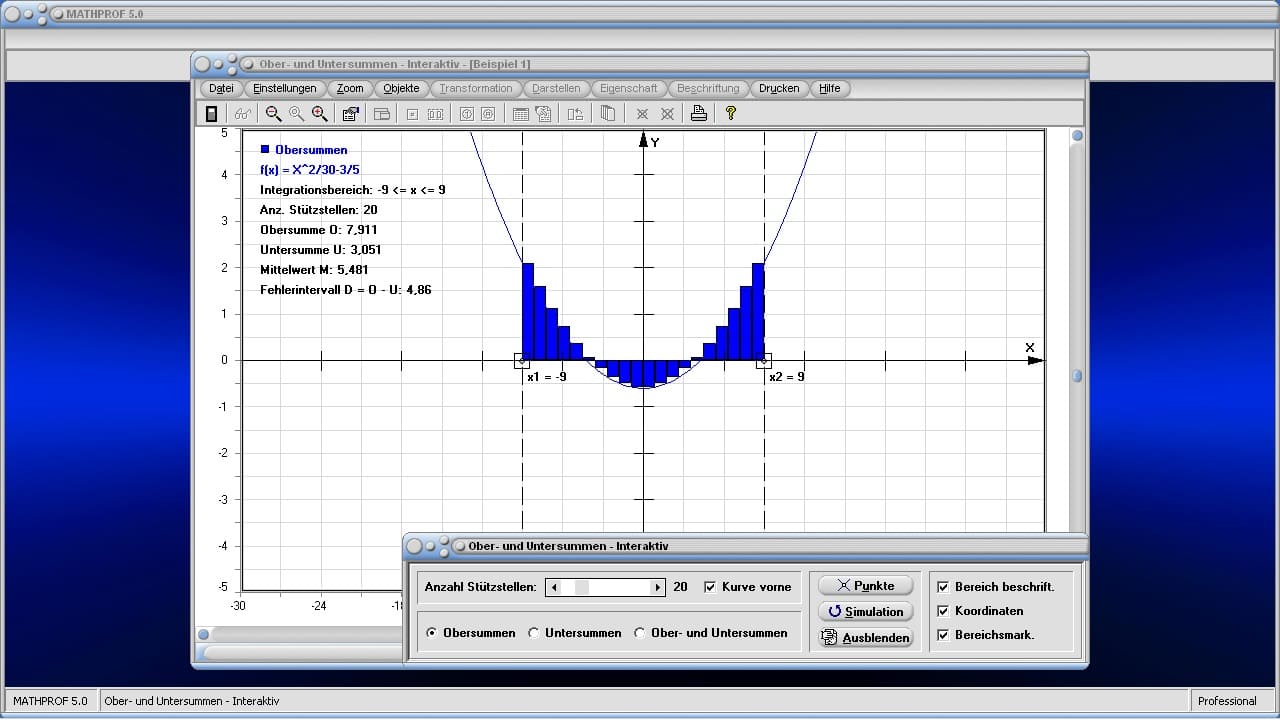Decrease Stützstellen with left arrow
Viewport: 1280px width, 720px height.
[554, 587]
